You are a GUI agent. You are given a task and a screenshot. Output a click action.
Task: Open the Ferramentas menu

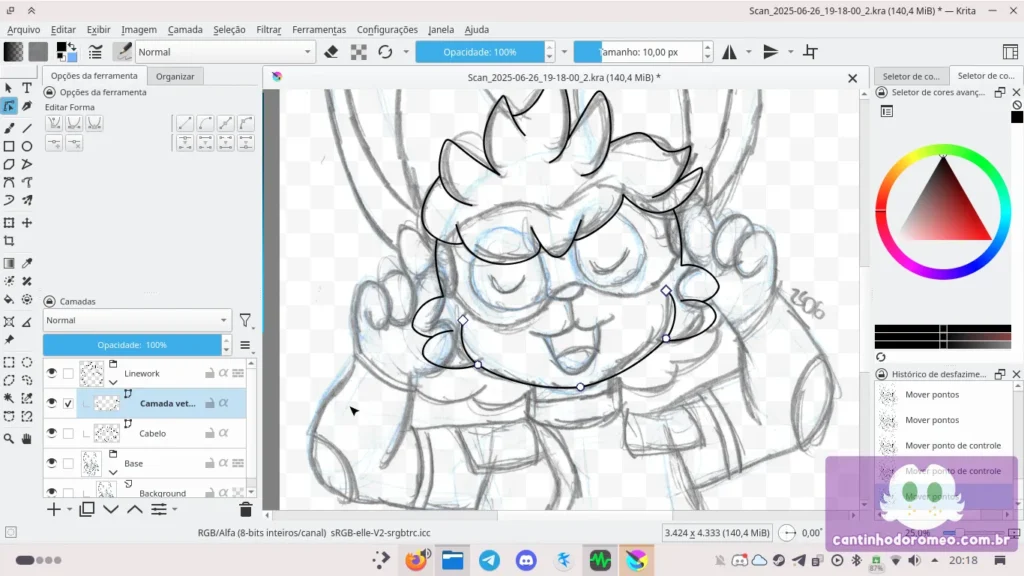[x=319, y=29]
